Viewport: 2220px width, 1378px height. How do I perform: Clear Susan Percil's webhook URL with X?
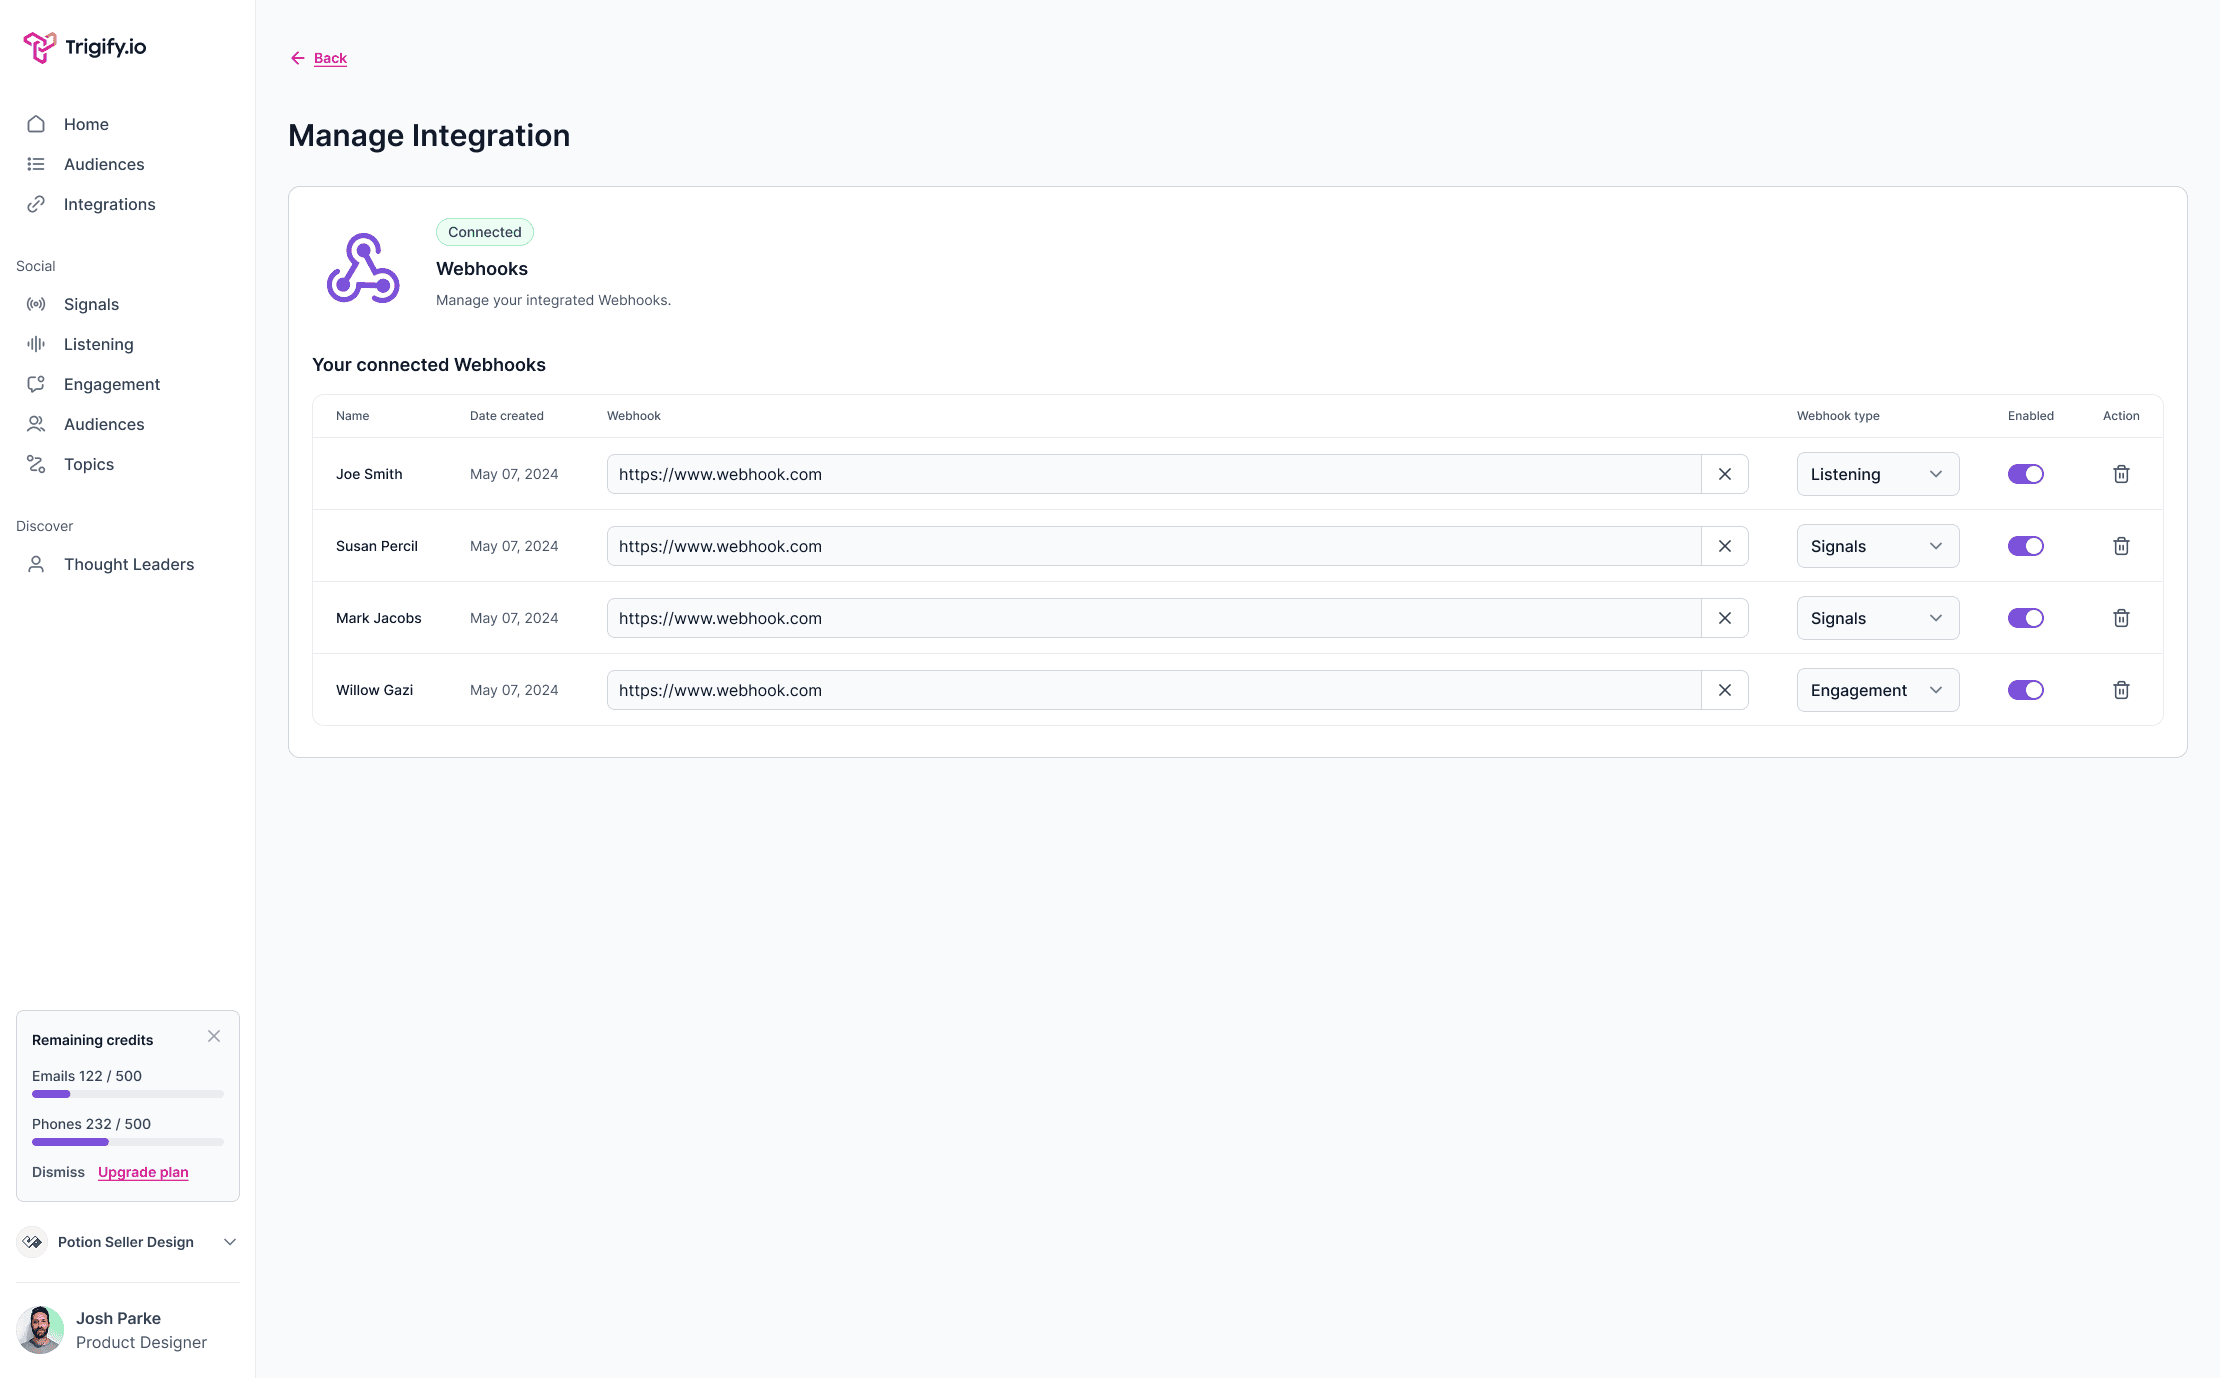(1725, 546)
